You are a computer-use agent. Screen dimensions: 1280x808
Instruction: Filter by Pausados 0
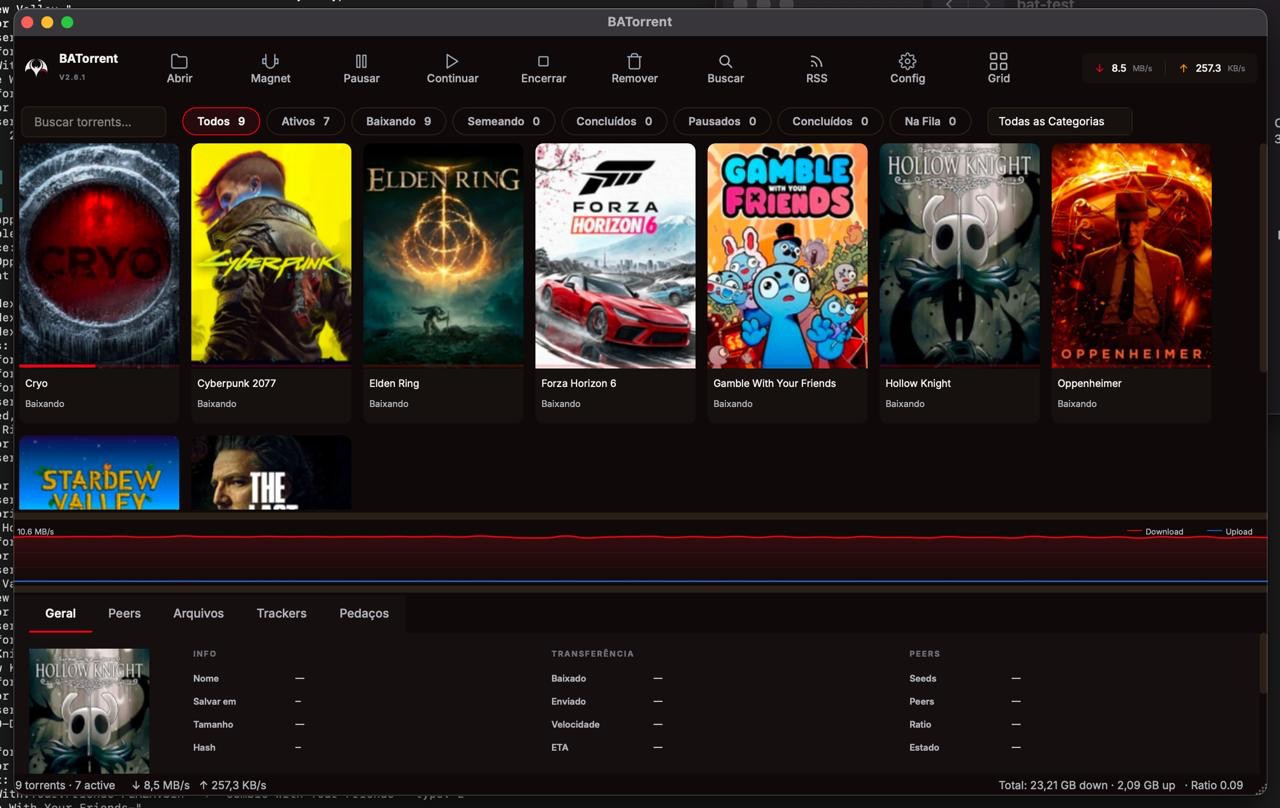tap(722, 121)
